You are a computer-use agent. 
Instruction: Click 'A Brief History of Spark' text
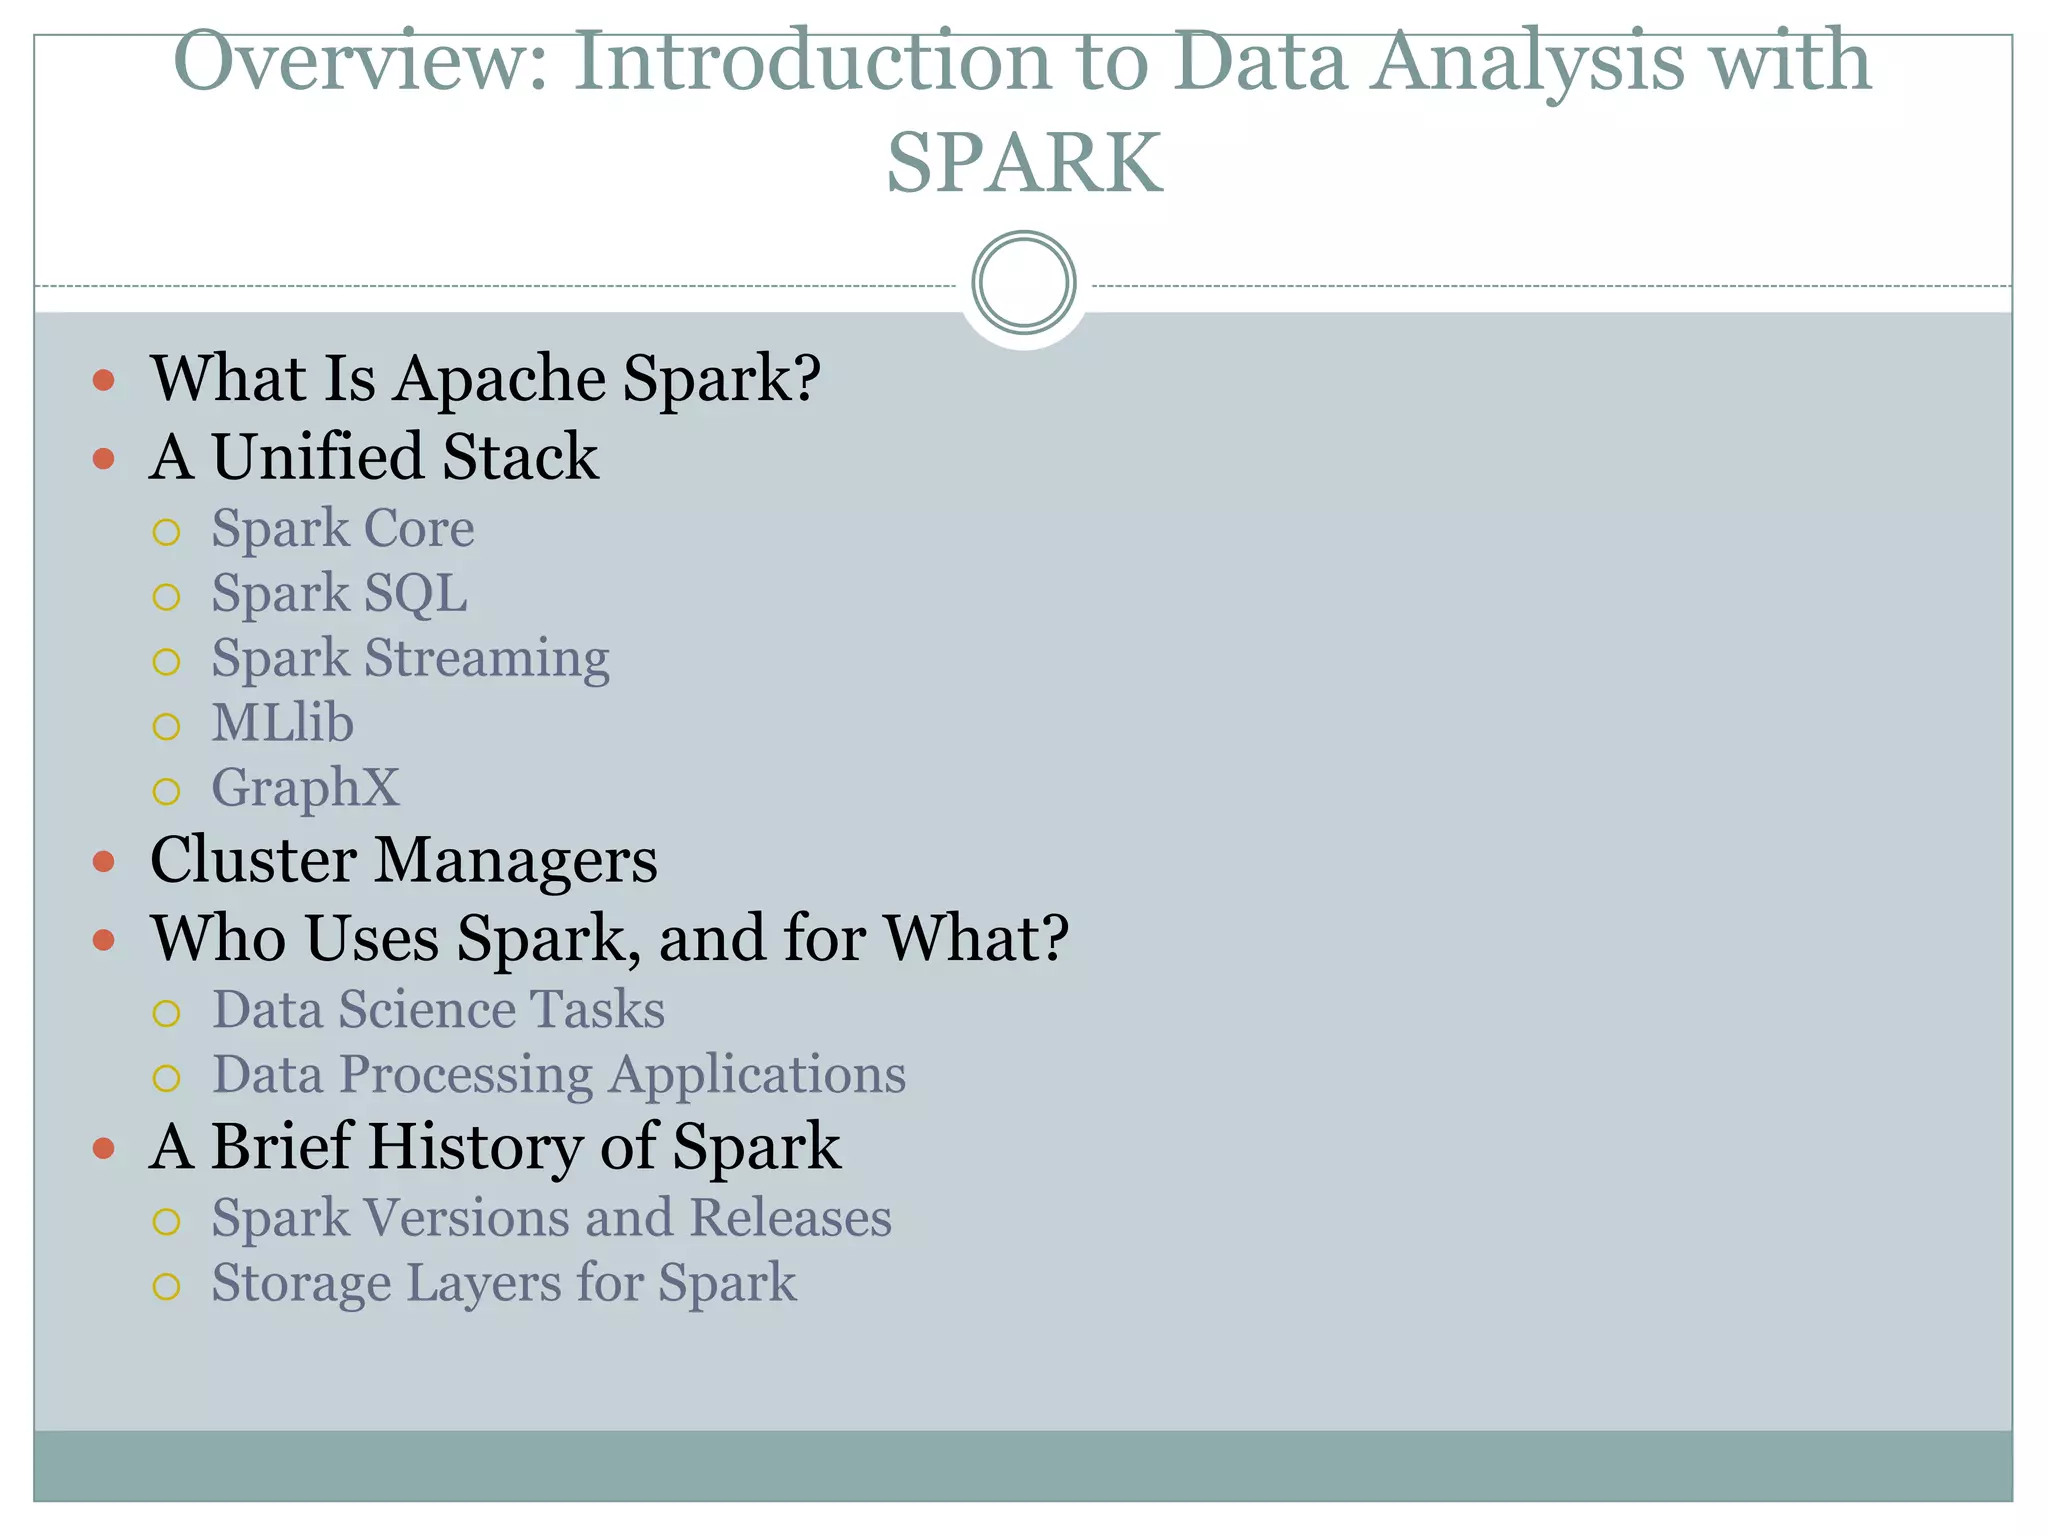point(495,1146)
